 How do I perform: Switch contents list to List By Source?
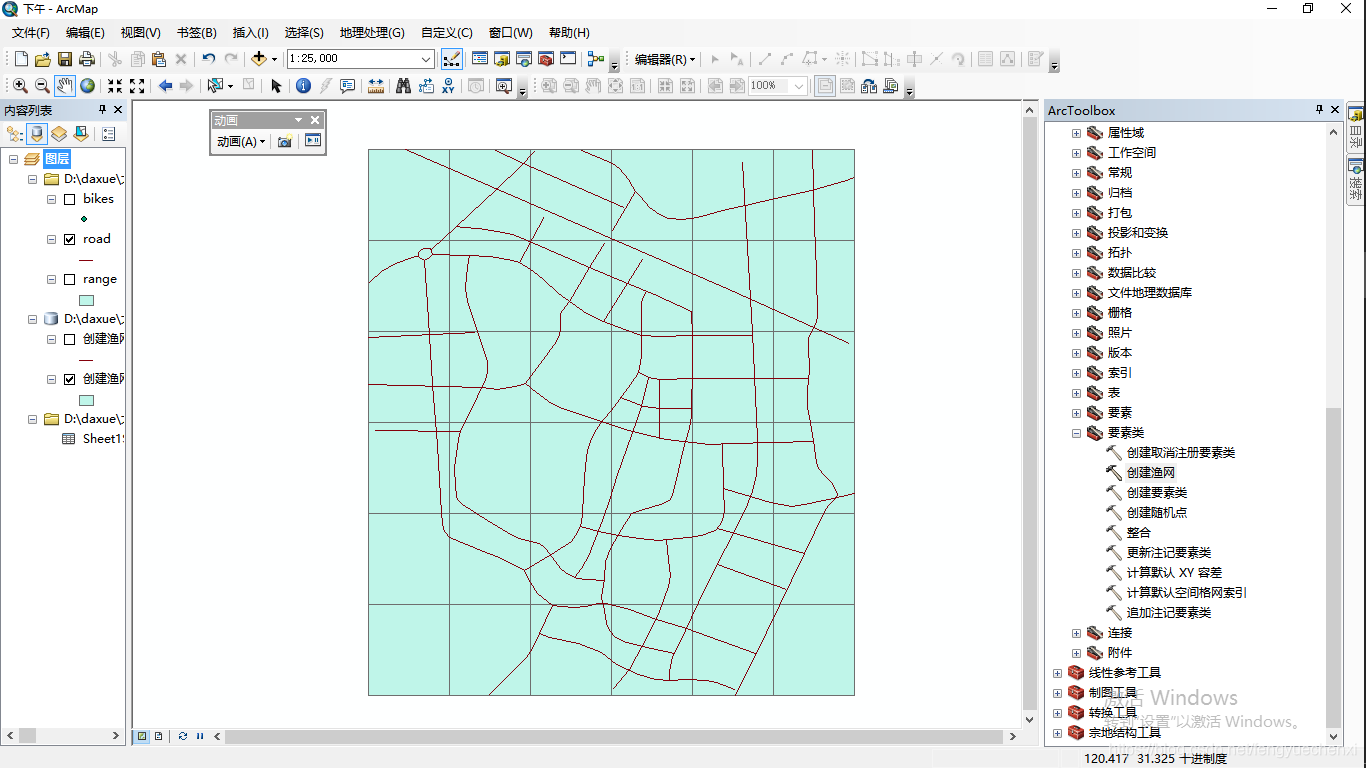[x=37, y=133]
